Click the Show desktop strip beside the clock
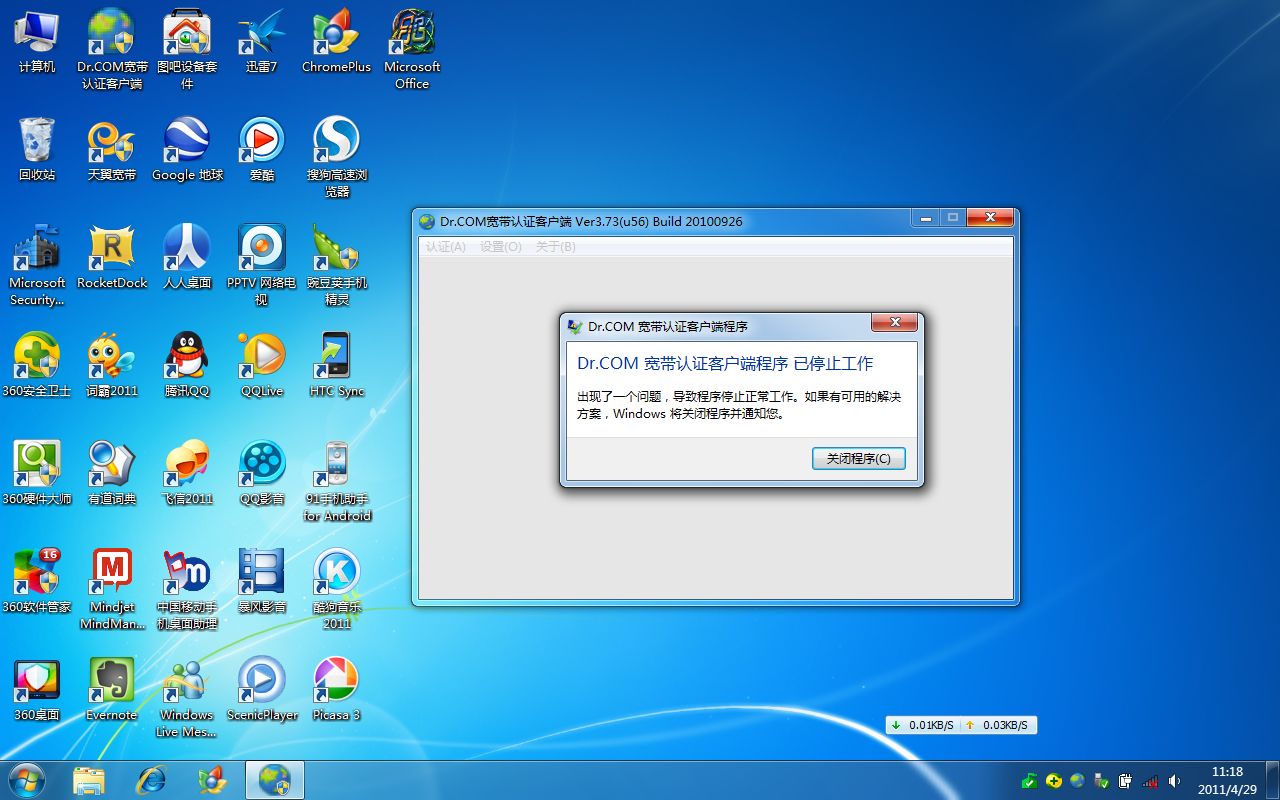 coord(1272,780)
